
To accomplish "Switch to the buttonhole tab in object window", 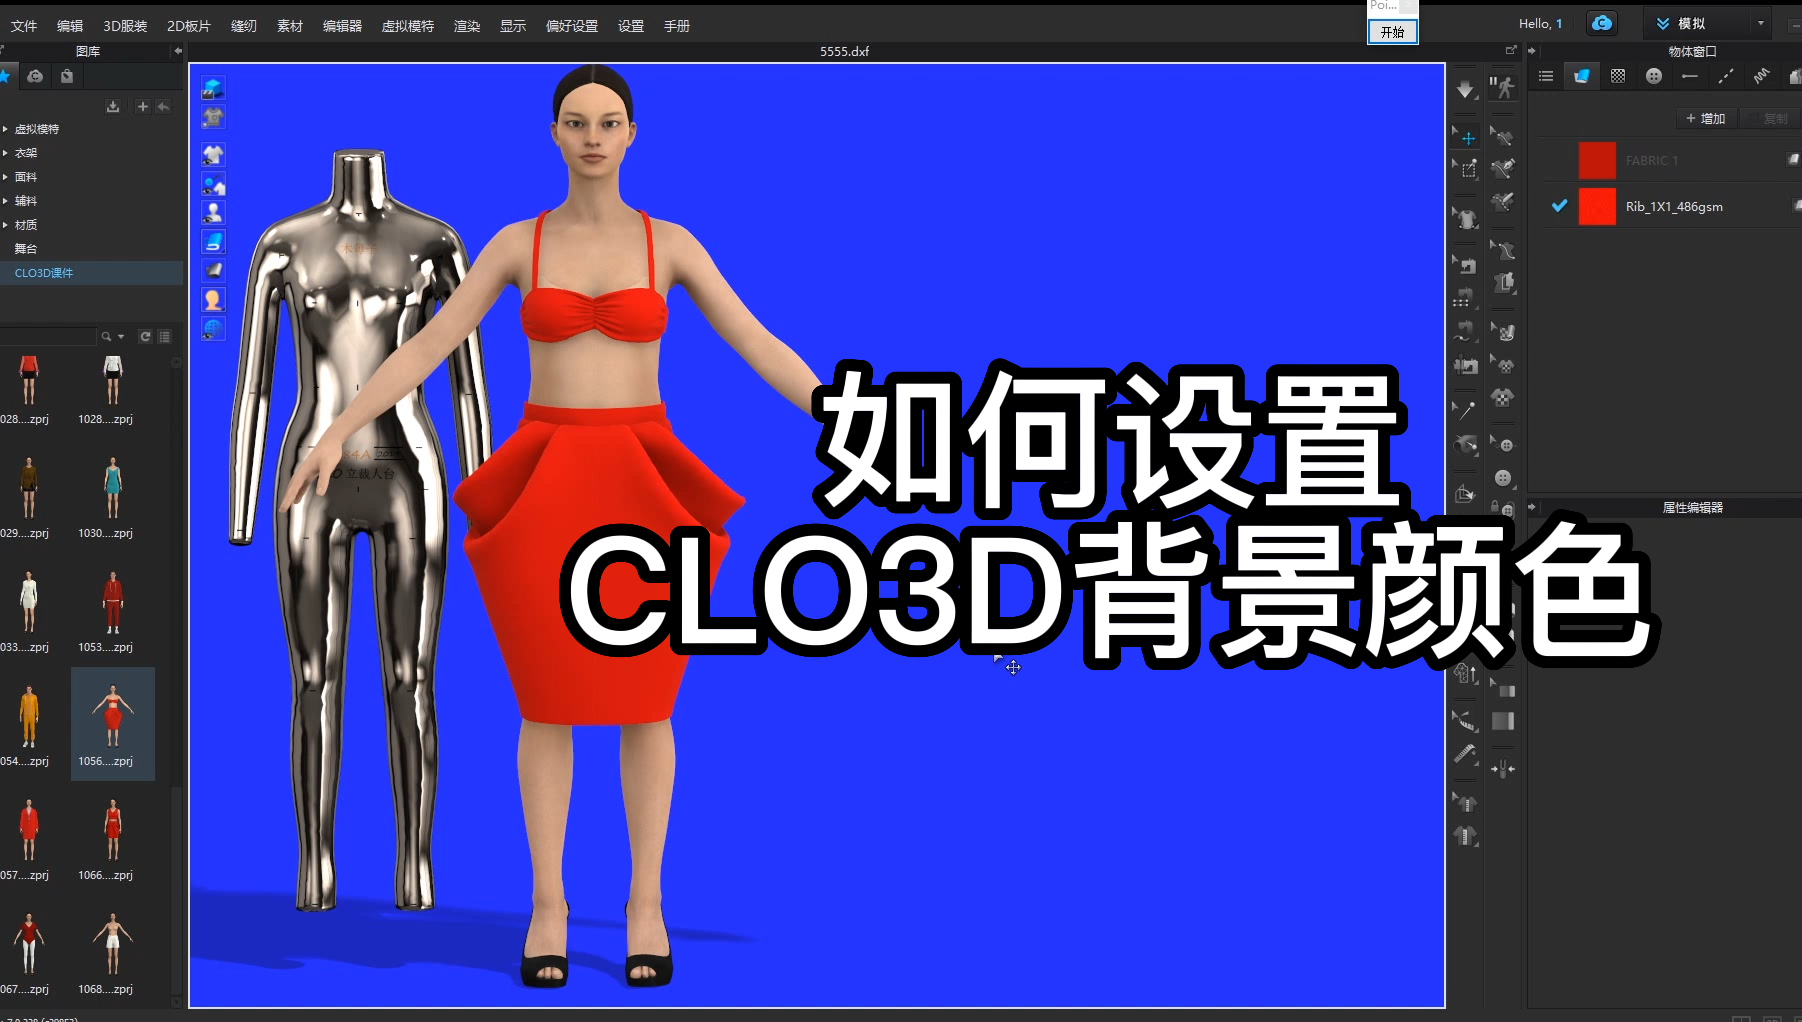I will (x=1690, y=76).
